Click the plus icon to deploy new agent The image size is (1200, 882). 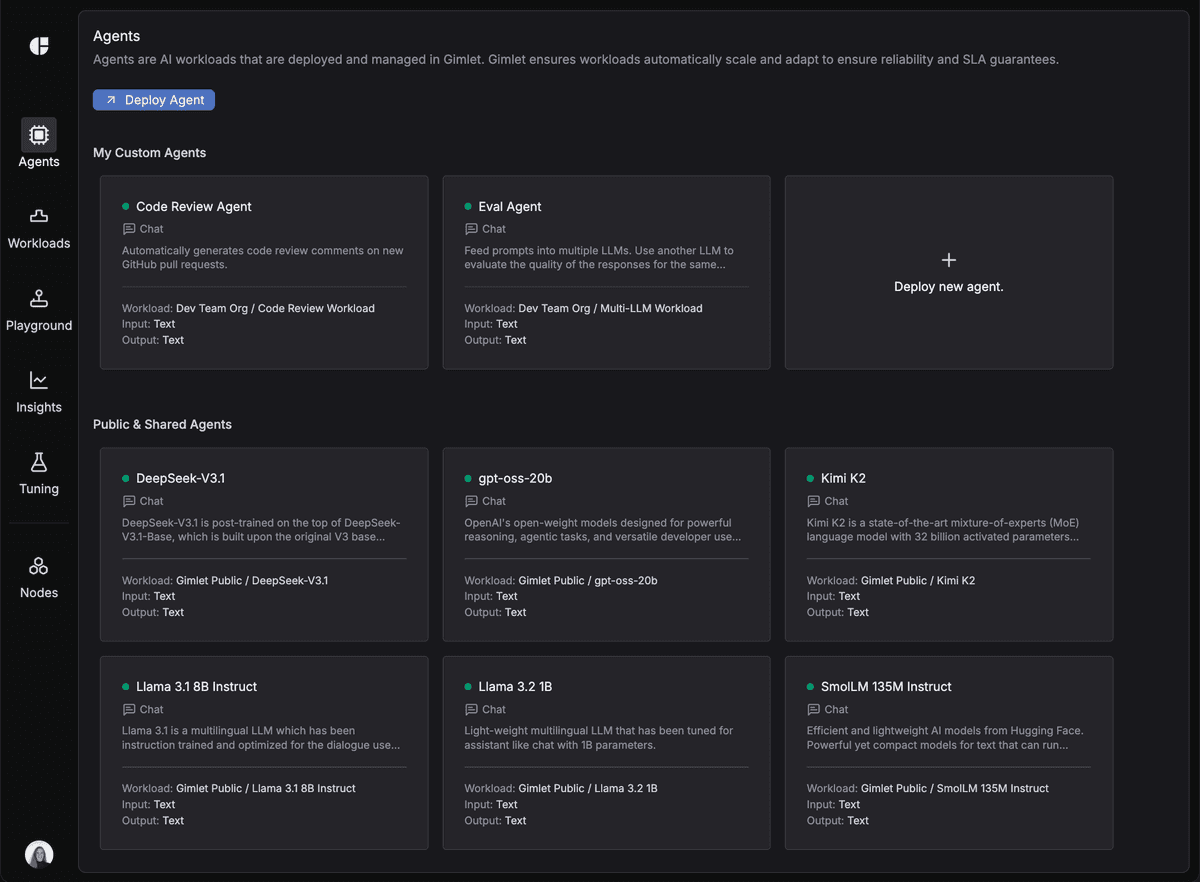948,259
